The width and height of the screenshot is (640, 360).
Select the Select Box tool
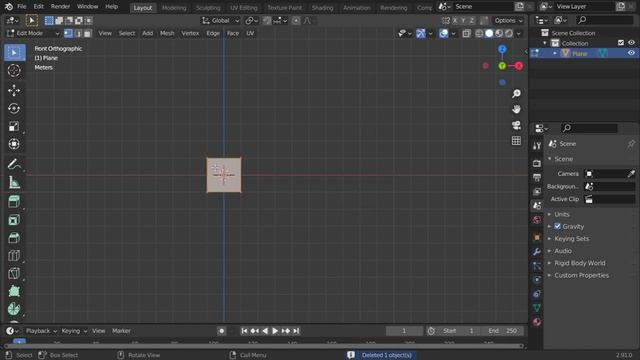[x=14, y=53]
